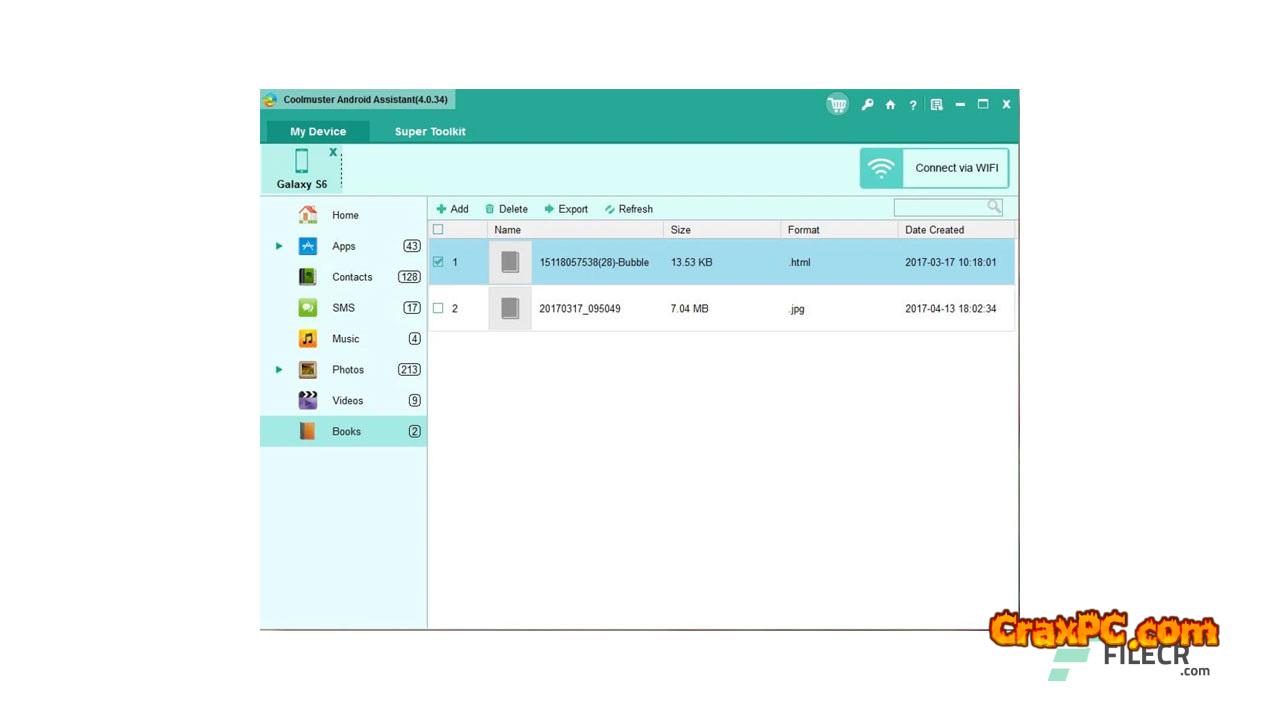Expand the Apps tree arrow
This screenshot has height=720, width=1280.
coord(279,246)
